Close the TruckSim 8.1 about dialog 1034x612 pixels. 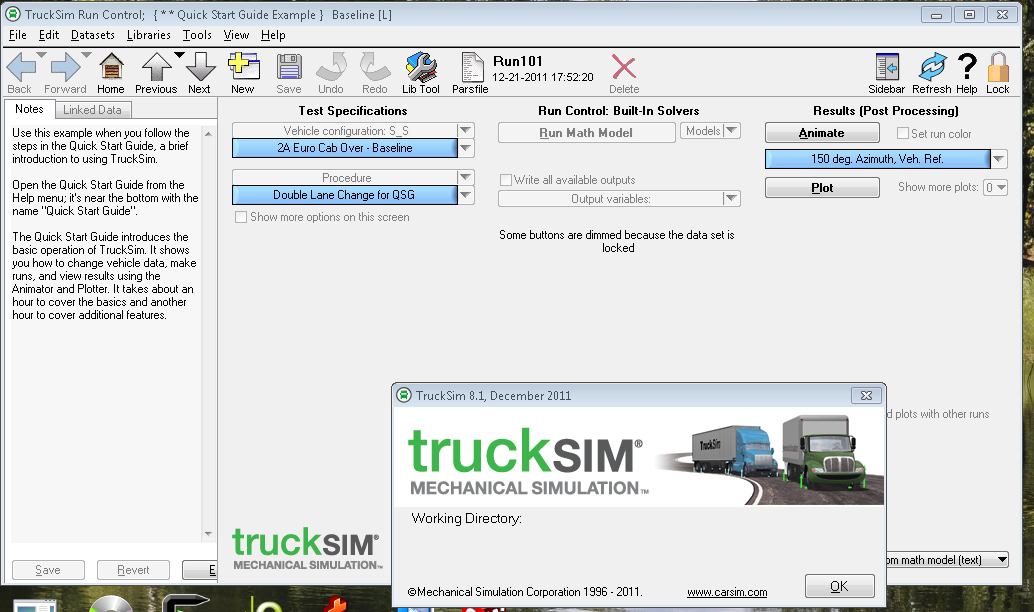click(x=867, y=395)
